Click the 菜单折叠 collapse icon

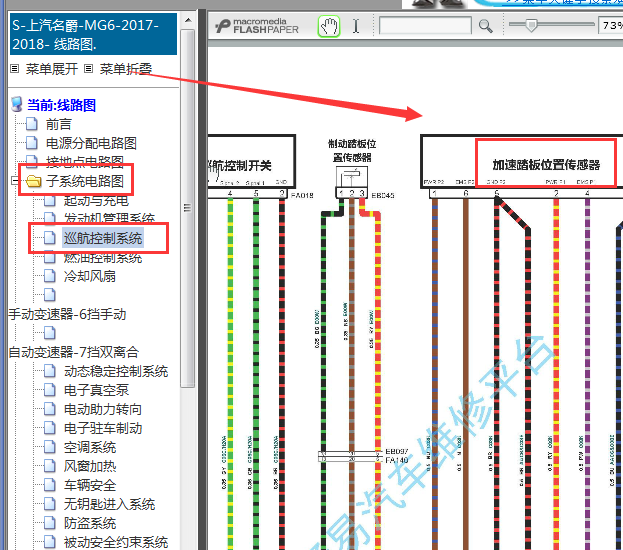coord(88,69)
